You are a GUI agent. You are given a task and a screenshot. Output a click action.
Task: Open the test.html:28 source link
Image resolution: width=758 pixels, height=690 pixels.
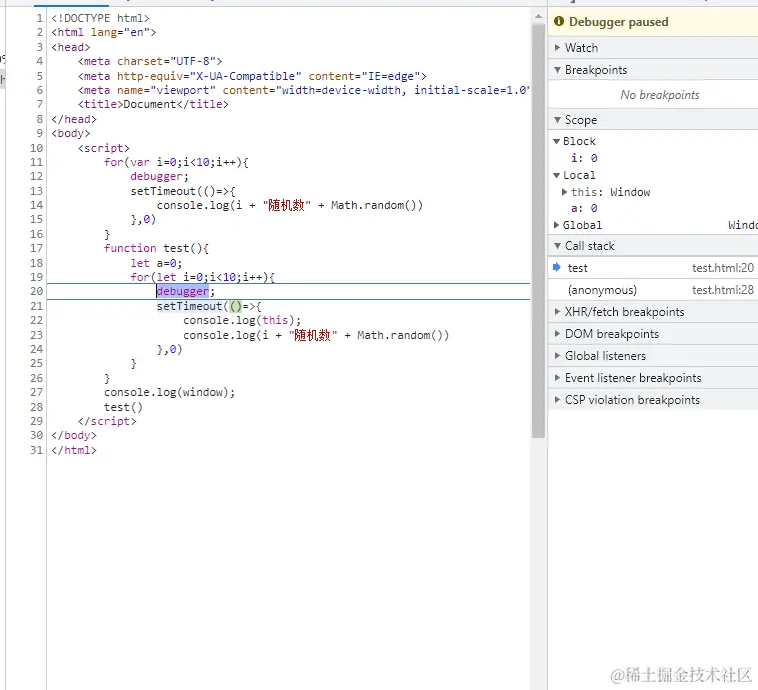723,290
